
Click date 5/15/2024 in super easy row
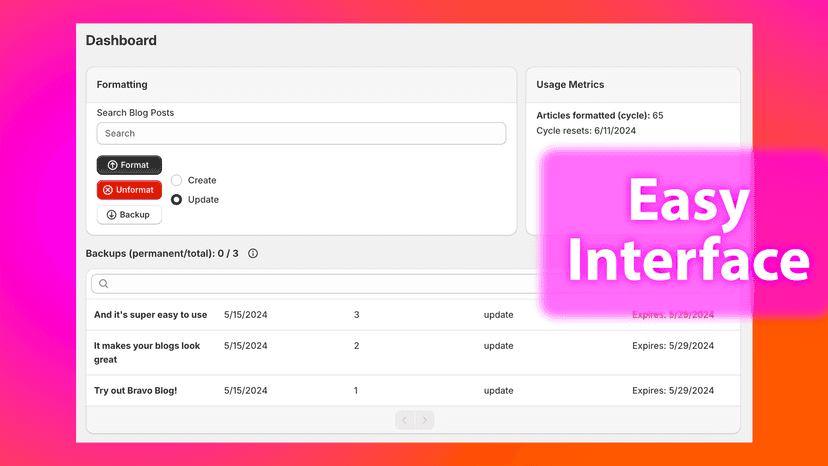[246, 315]
